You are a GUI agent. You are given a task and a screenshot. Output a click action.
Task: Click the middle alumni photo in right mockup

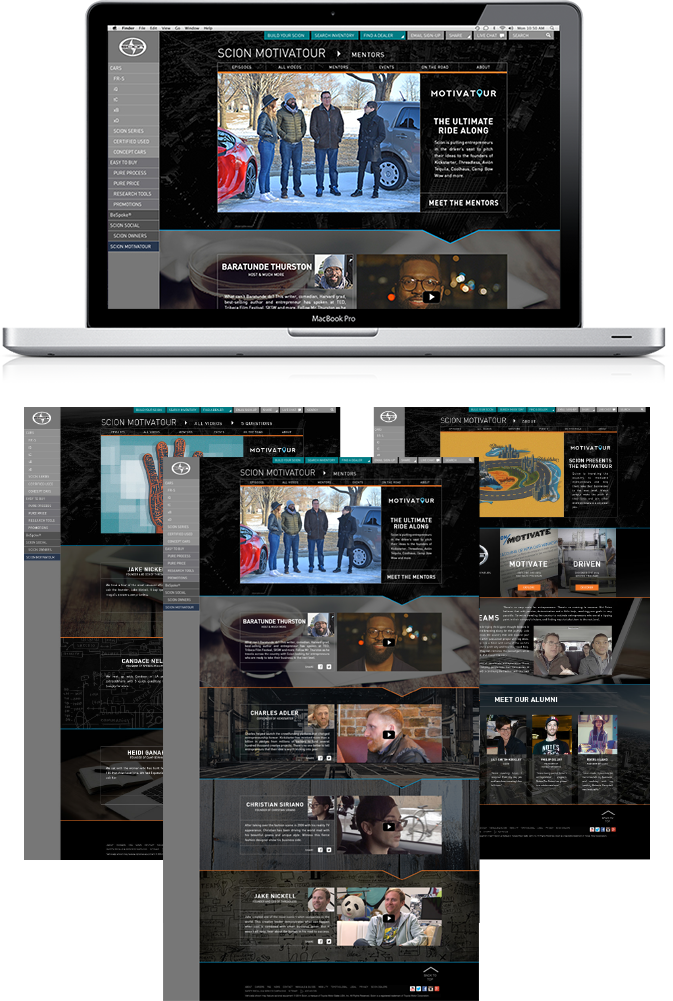(x=552, y=735)
